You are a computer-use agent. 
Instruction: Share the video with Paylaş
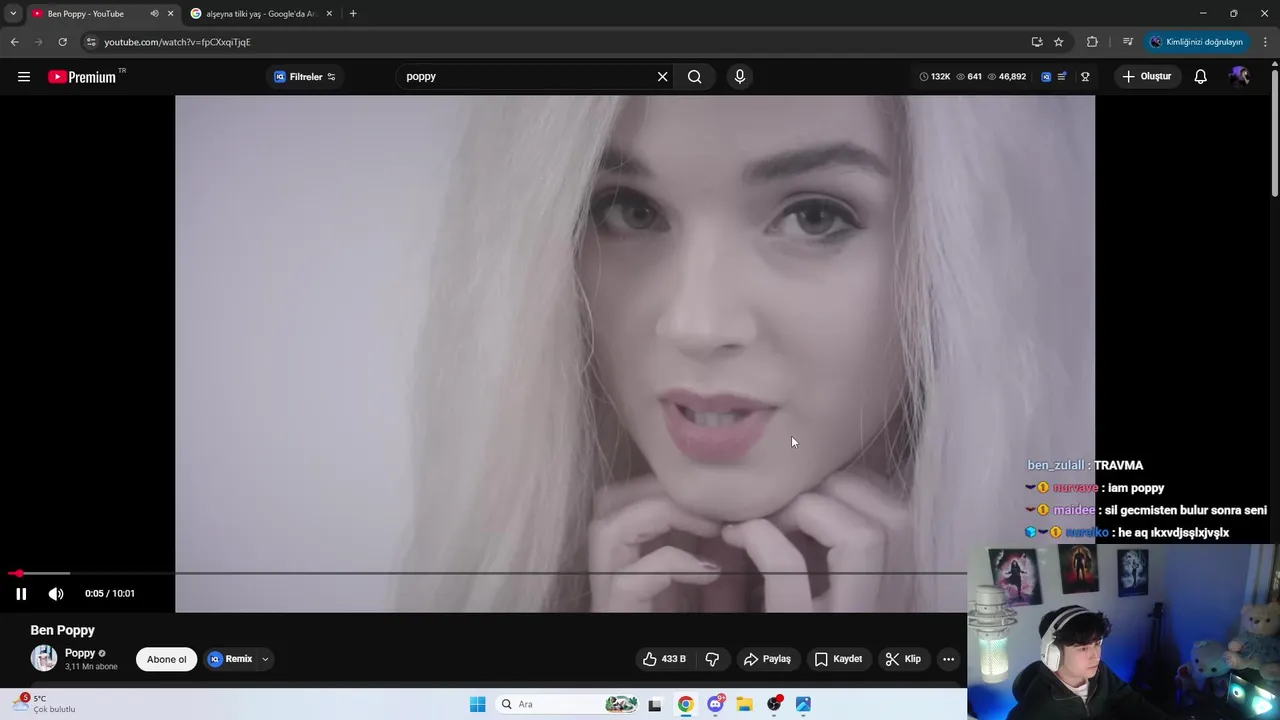pos(767,659)
